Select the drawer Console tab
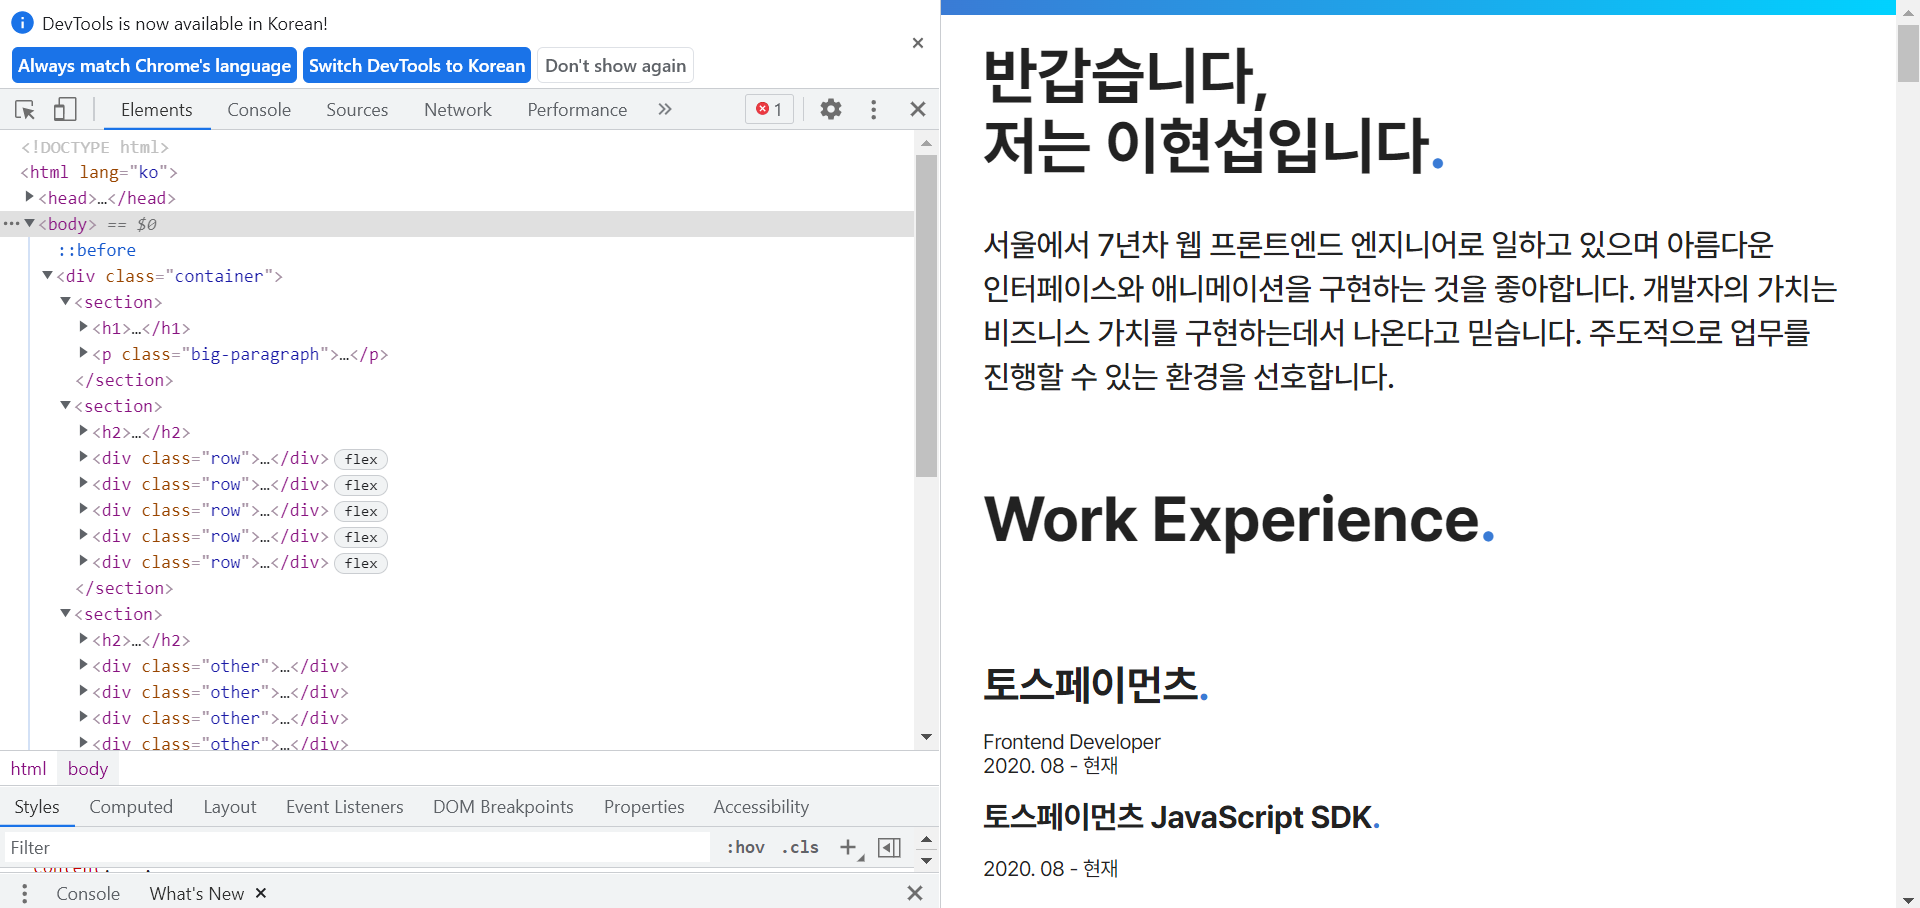The image size is (1920, 908). pyautogui.click(x=88, y=894)
